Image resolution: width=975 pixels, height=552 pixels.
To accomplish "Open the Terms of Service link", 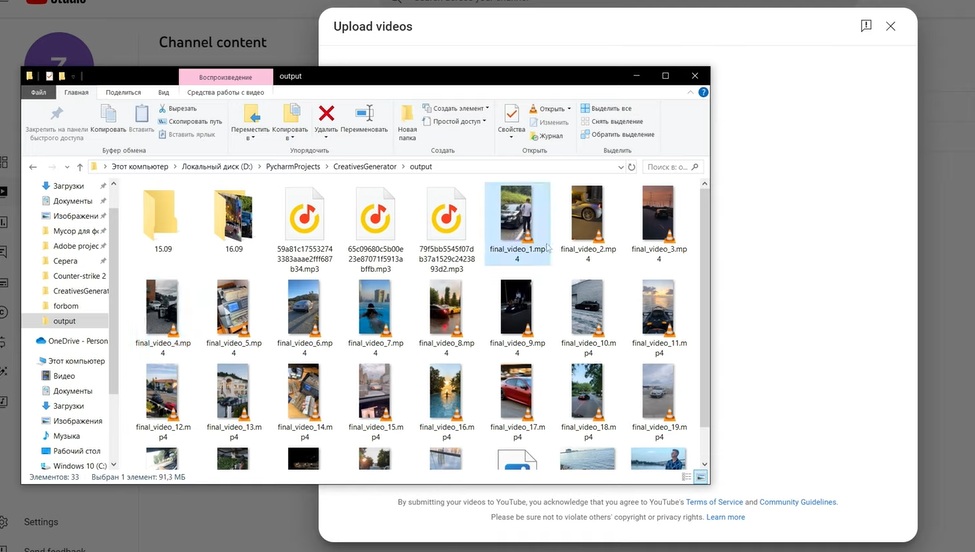I will [714, 502].
